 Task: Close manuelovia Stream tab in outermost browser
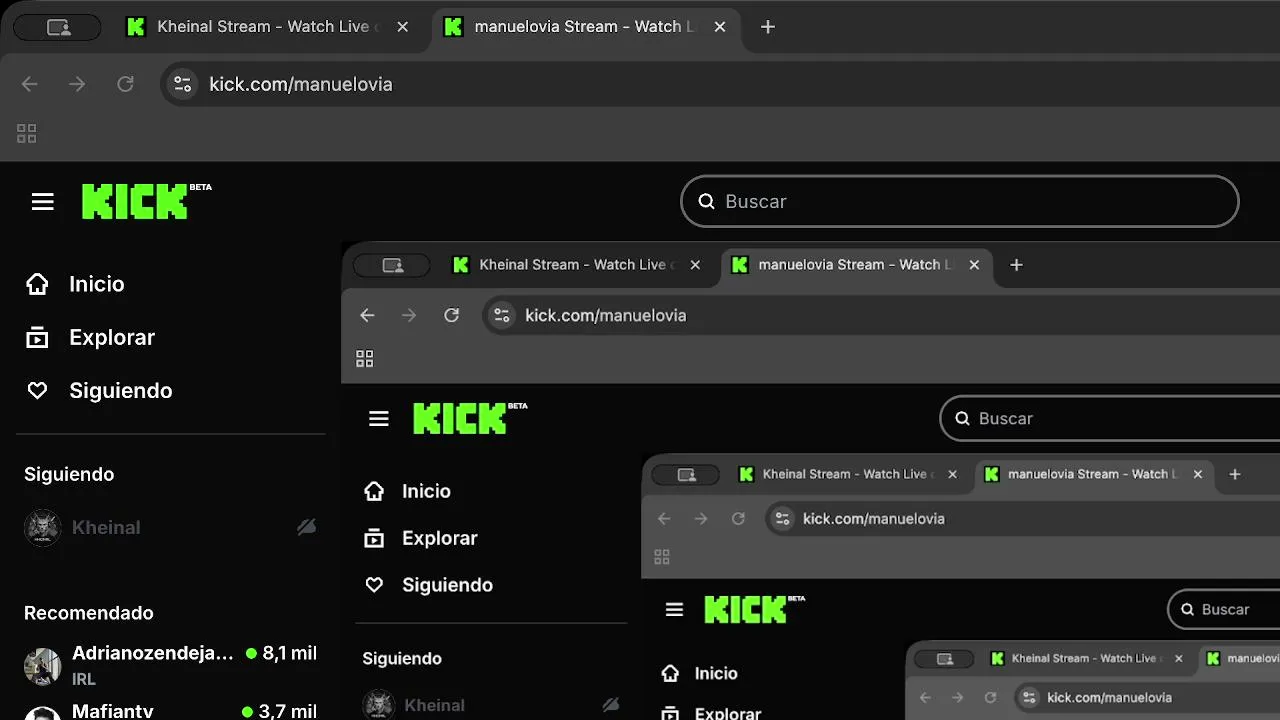719,27
